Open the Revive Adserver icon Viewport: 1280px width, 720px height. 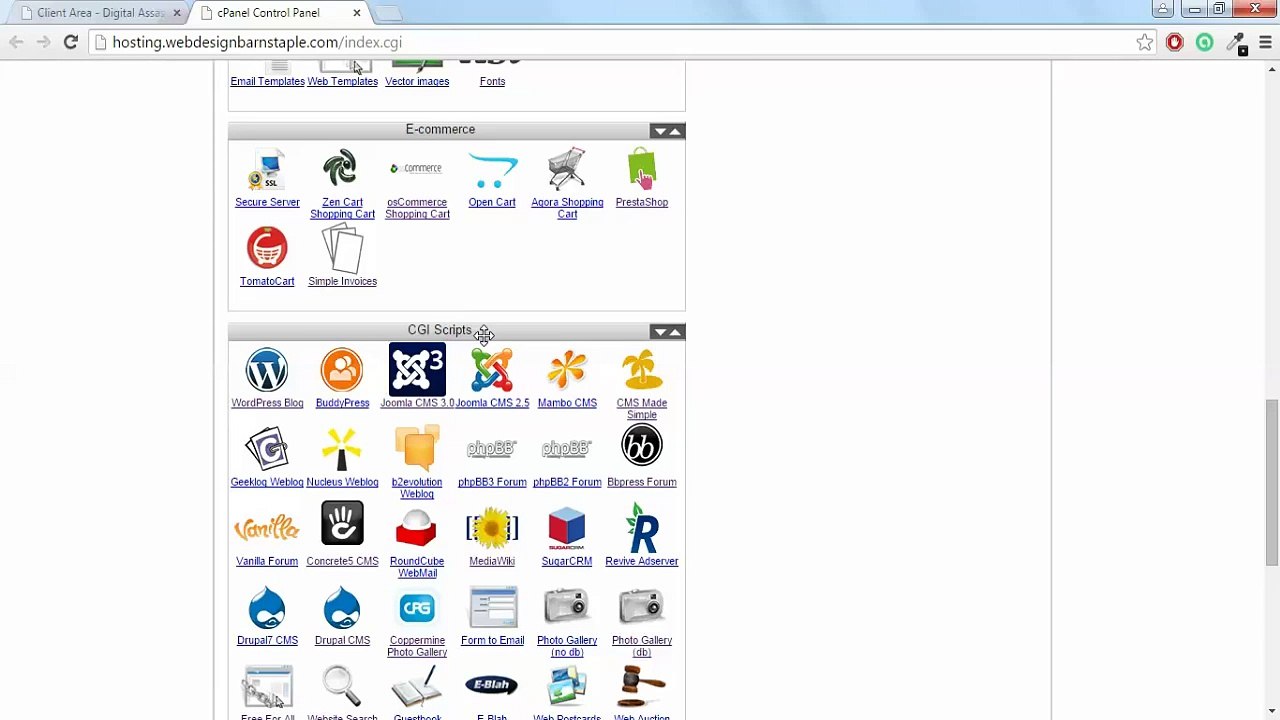point(642,528)
